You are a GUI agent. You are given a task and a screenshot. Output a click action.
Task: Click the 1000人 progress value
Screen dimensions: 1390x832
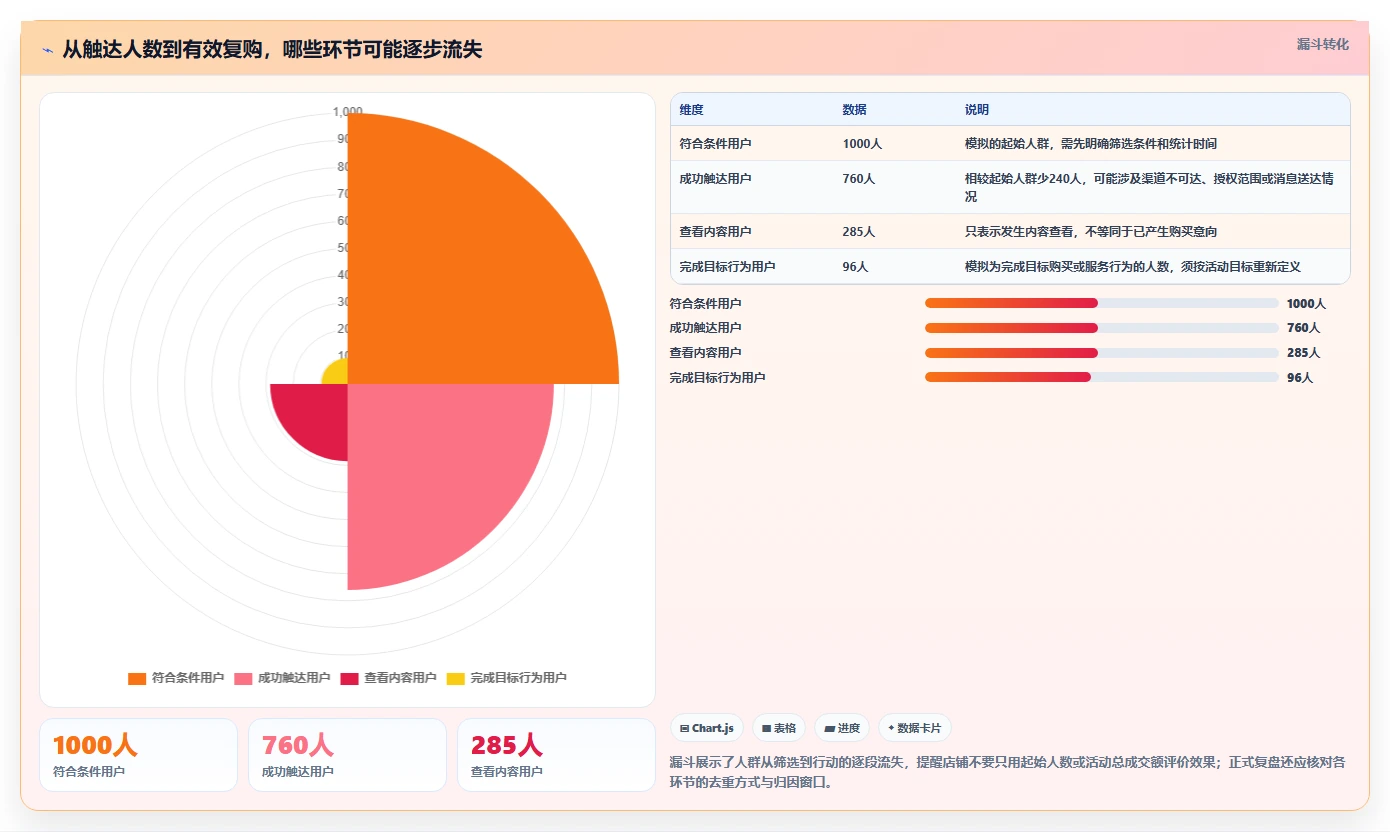click(1306, 303)
